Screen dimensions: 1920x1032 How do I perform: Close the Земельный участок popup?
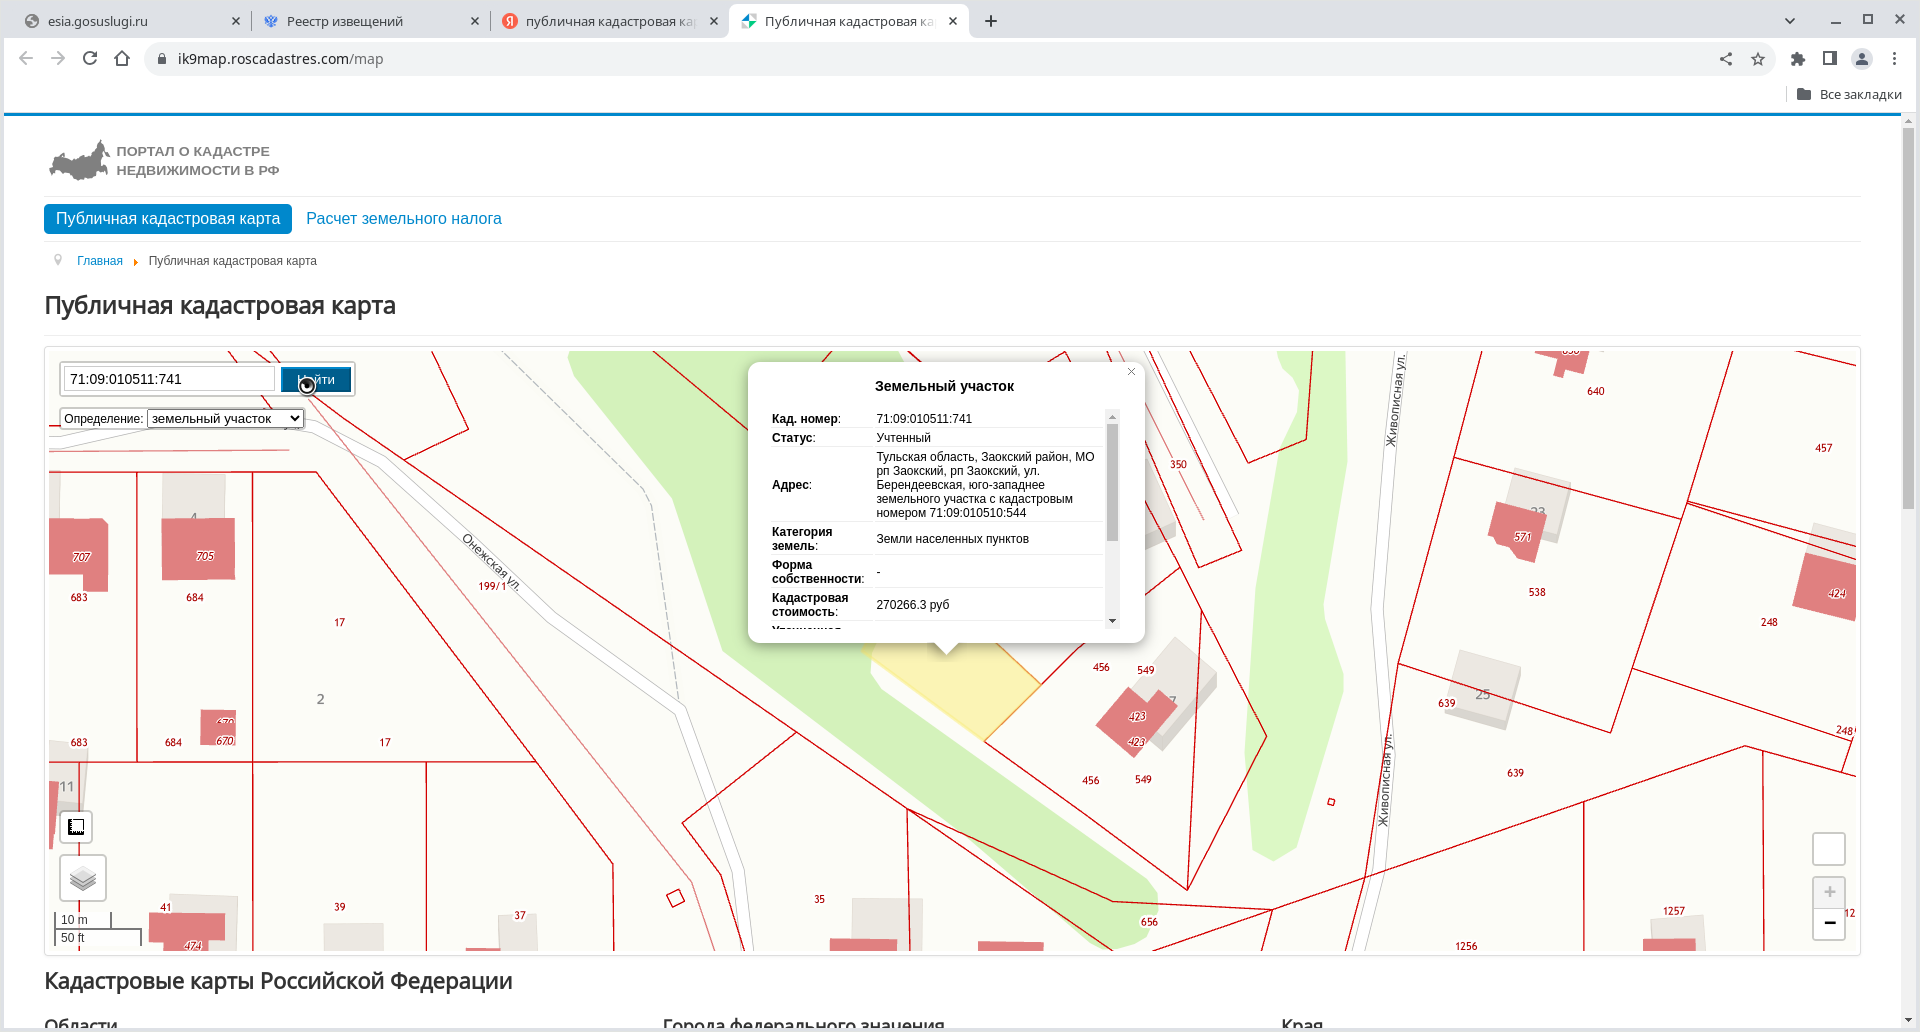[x=1131, y=372]
